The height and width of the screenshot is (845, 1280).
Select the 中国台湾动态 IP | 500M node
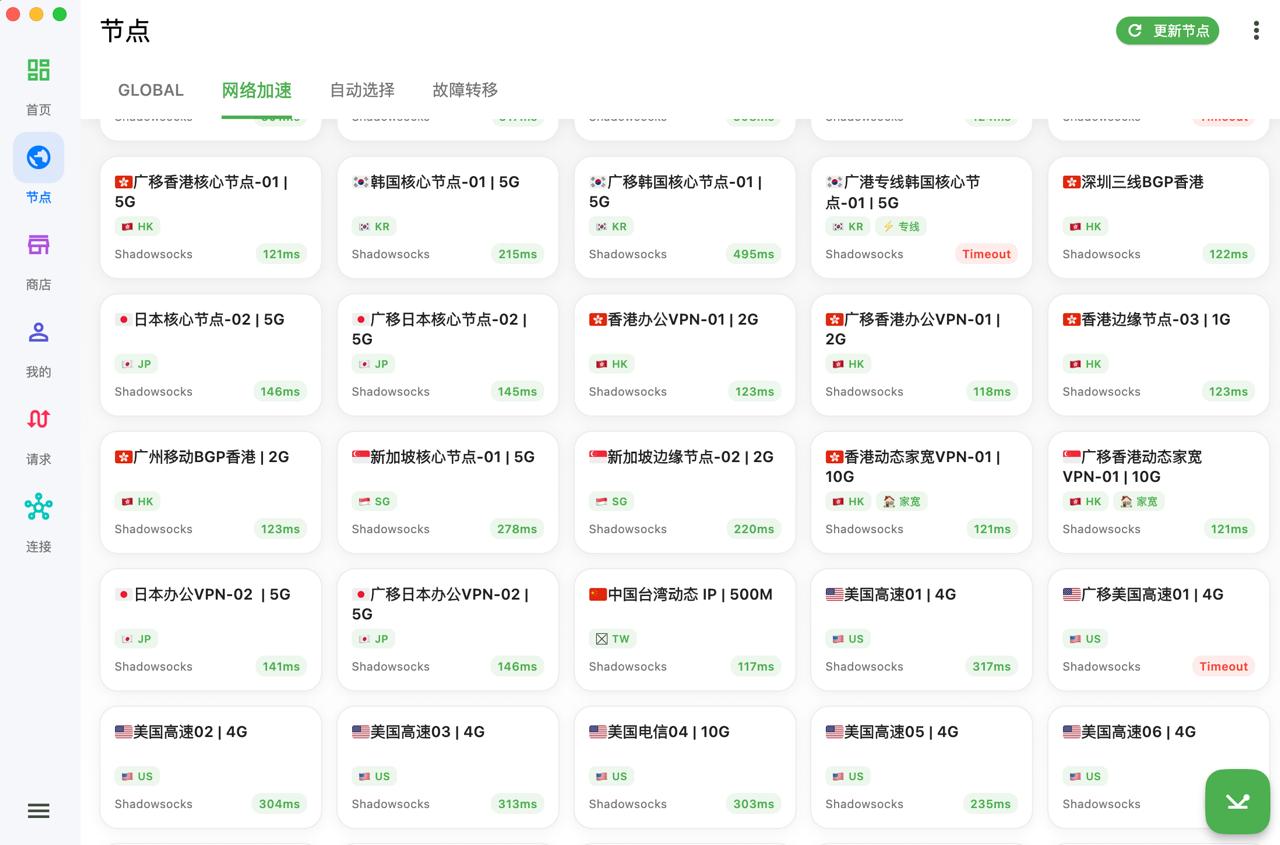click(x=684, y=629)
